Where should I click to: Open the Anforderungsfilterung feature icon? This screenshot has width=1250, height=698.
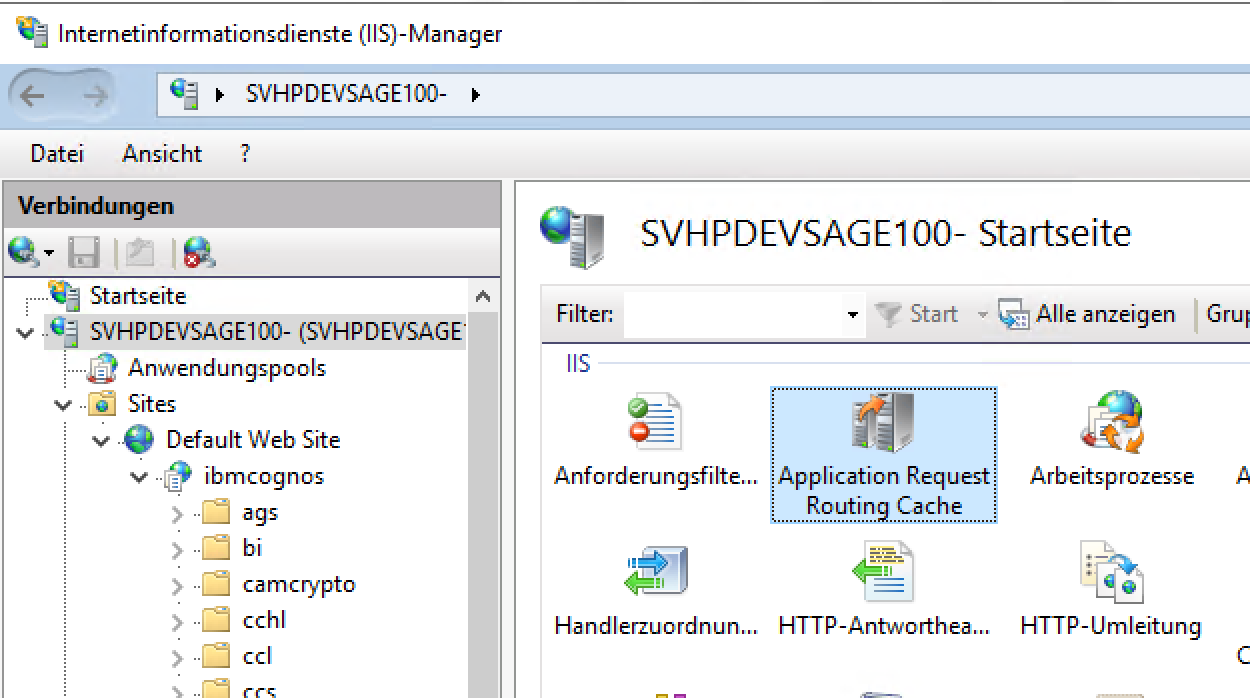point(655,442)
